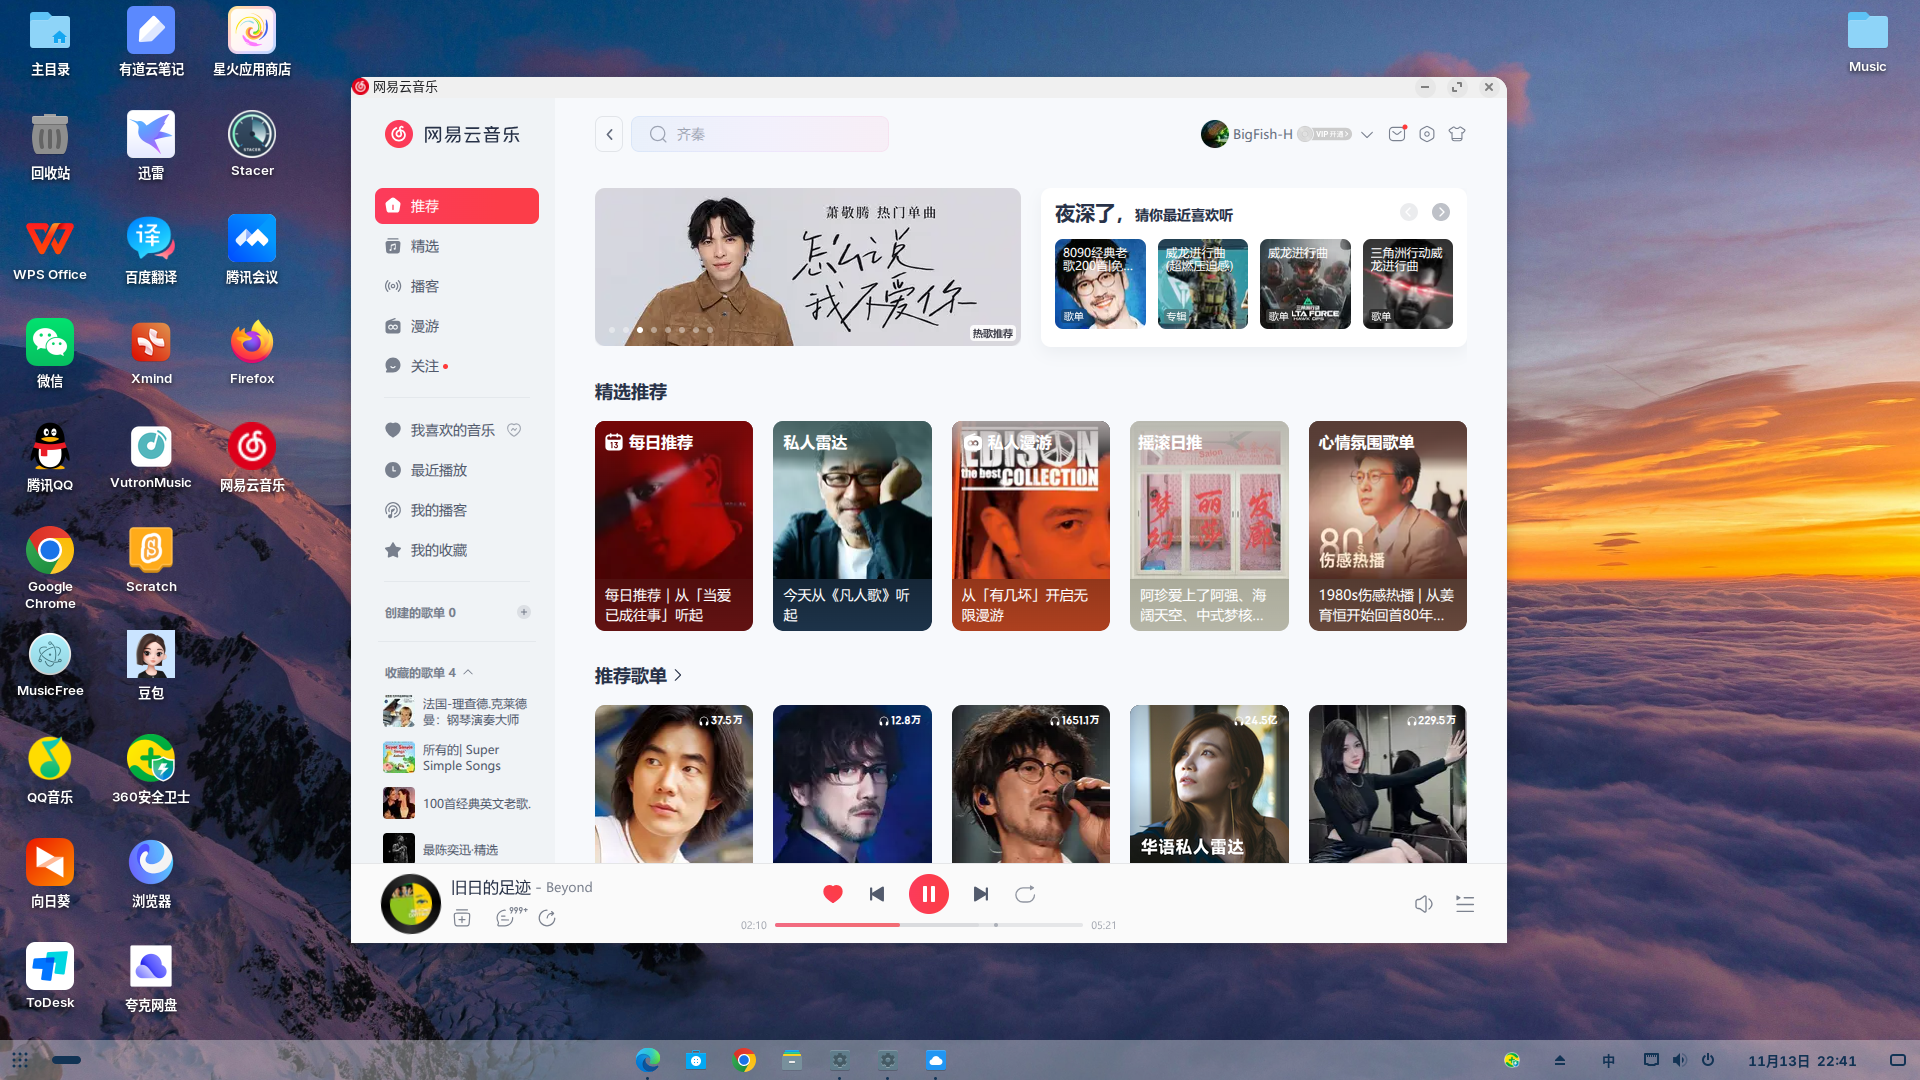Show next recommendations in 猜你最近喜欢听
Viewport: 1920px width, 1080px height.
tap(1441, 212)
